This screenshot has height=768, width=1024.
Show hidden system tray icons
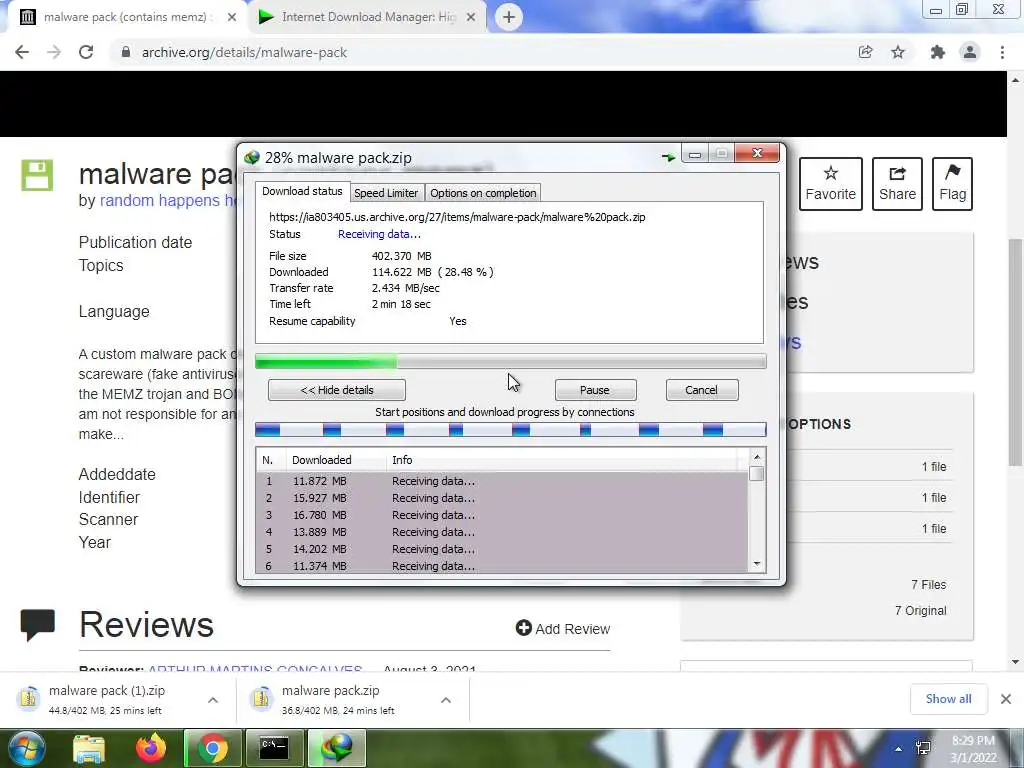899,749
